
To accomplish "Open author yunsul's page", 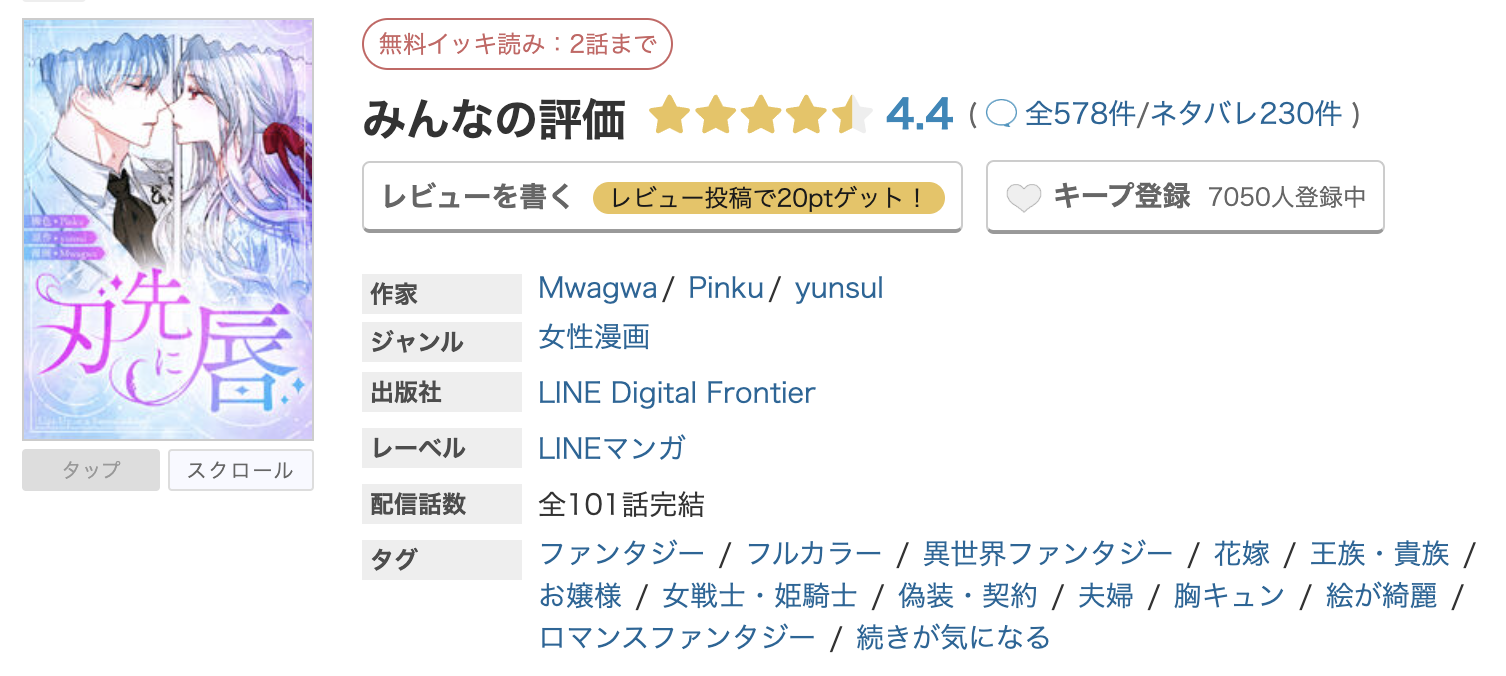I will (x=839, y=289).
